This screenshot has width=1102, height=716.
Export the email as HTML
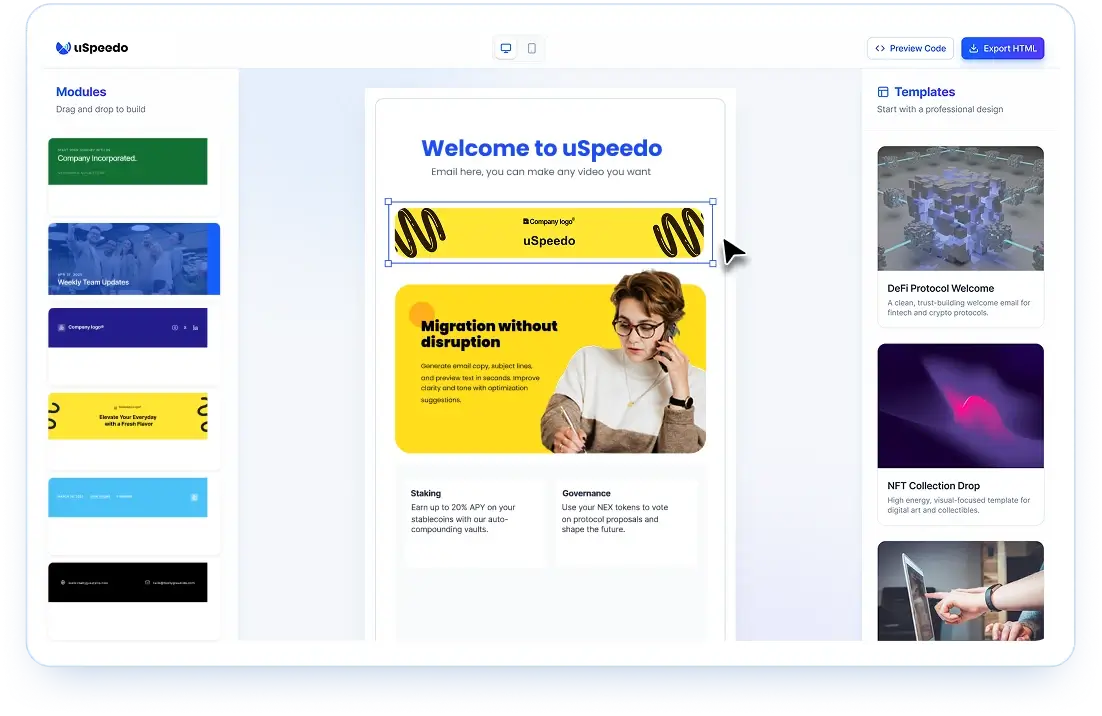(1003, 47)
